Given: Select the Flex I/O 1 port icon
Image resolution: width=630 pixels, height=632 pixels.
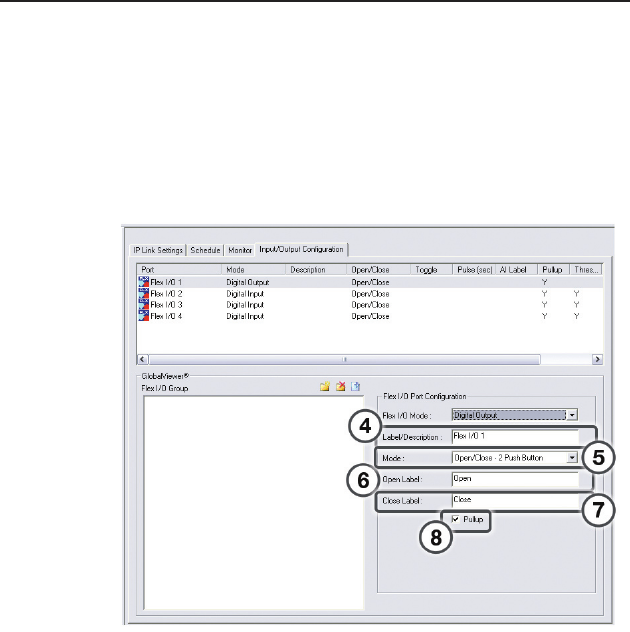Looking at the screenshot, I should pyautogui.click(x=144, y=283).
